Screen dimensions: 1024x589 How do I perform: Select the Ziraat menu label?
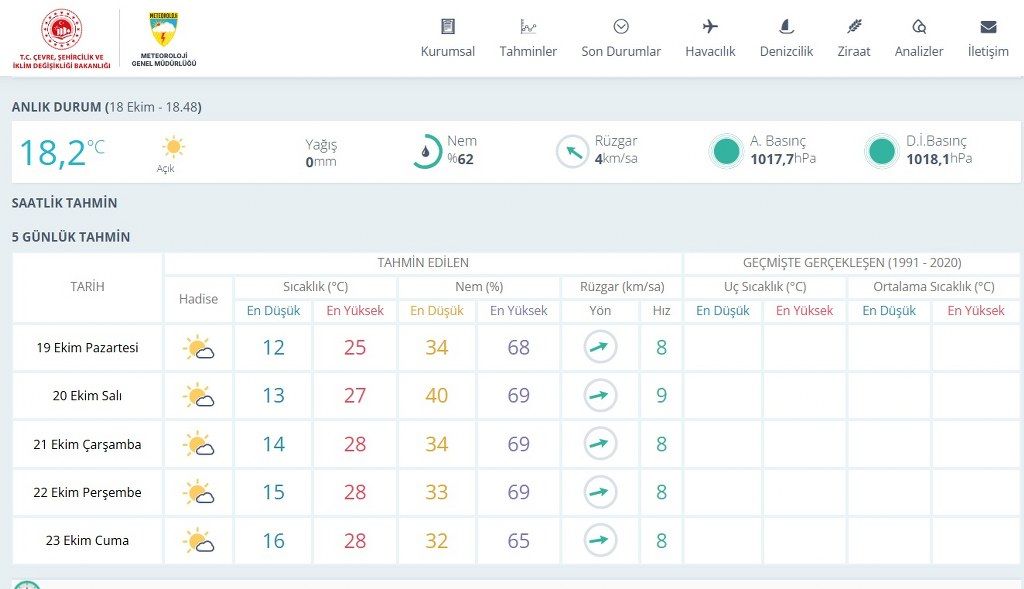point(854,52)
